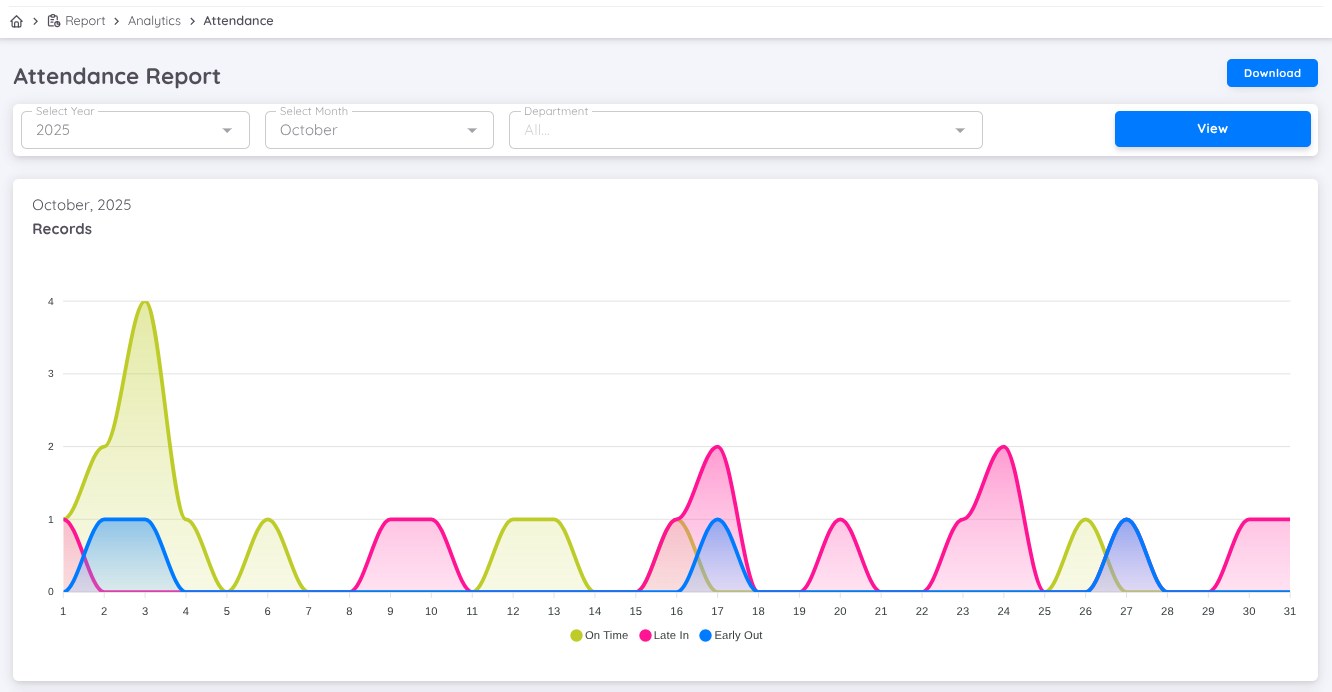This screenshot has height=692, width=1332.
Task: Click the caret icon in the Department field
Action: click(x=959, y=130)
